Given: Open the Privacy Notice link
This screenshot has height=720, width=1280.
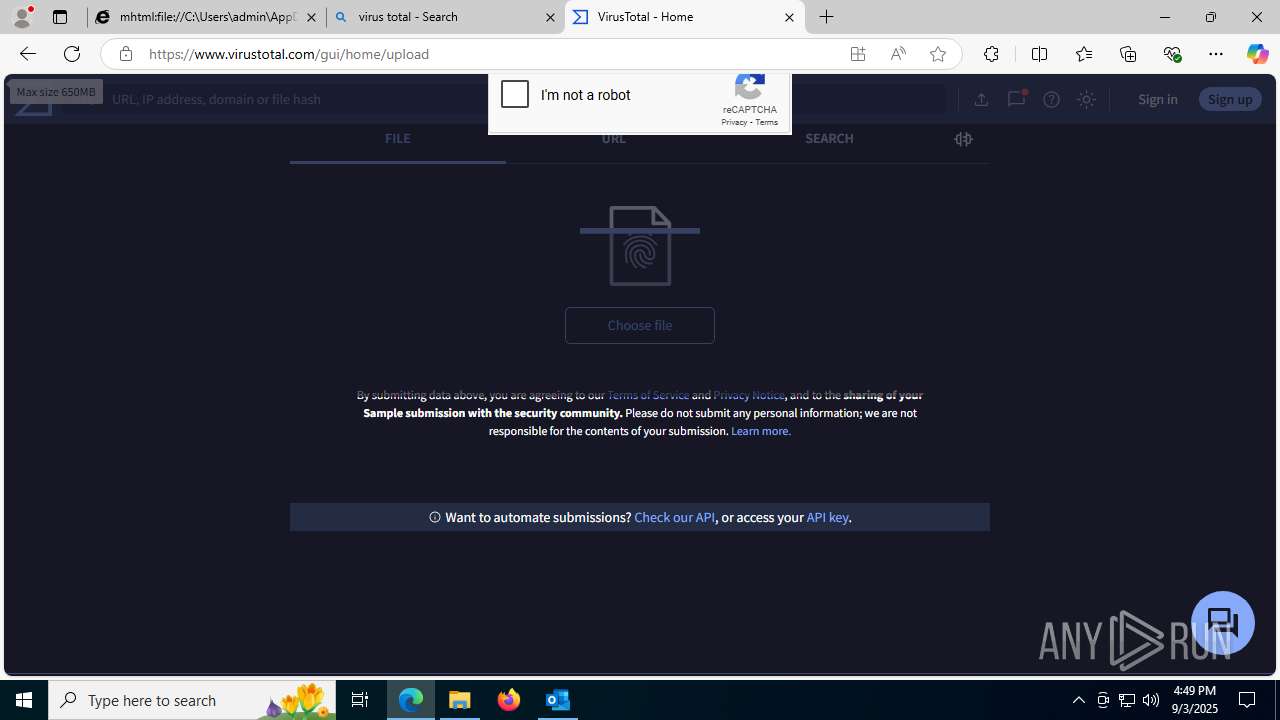Looking at the screenshot, I should click(749, 395).
